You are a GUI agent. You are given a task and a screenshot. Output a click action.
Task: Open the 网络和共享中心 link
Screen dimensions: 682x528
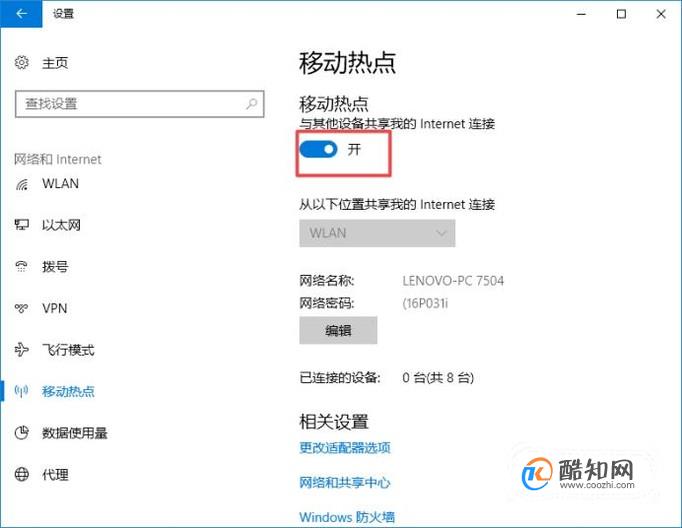(x=345, y=482)
